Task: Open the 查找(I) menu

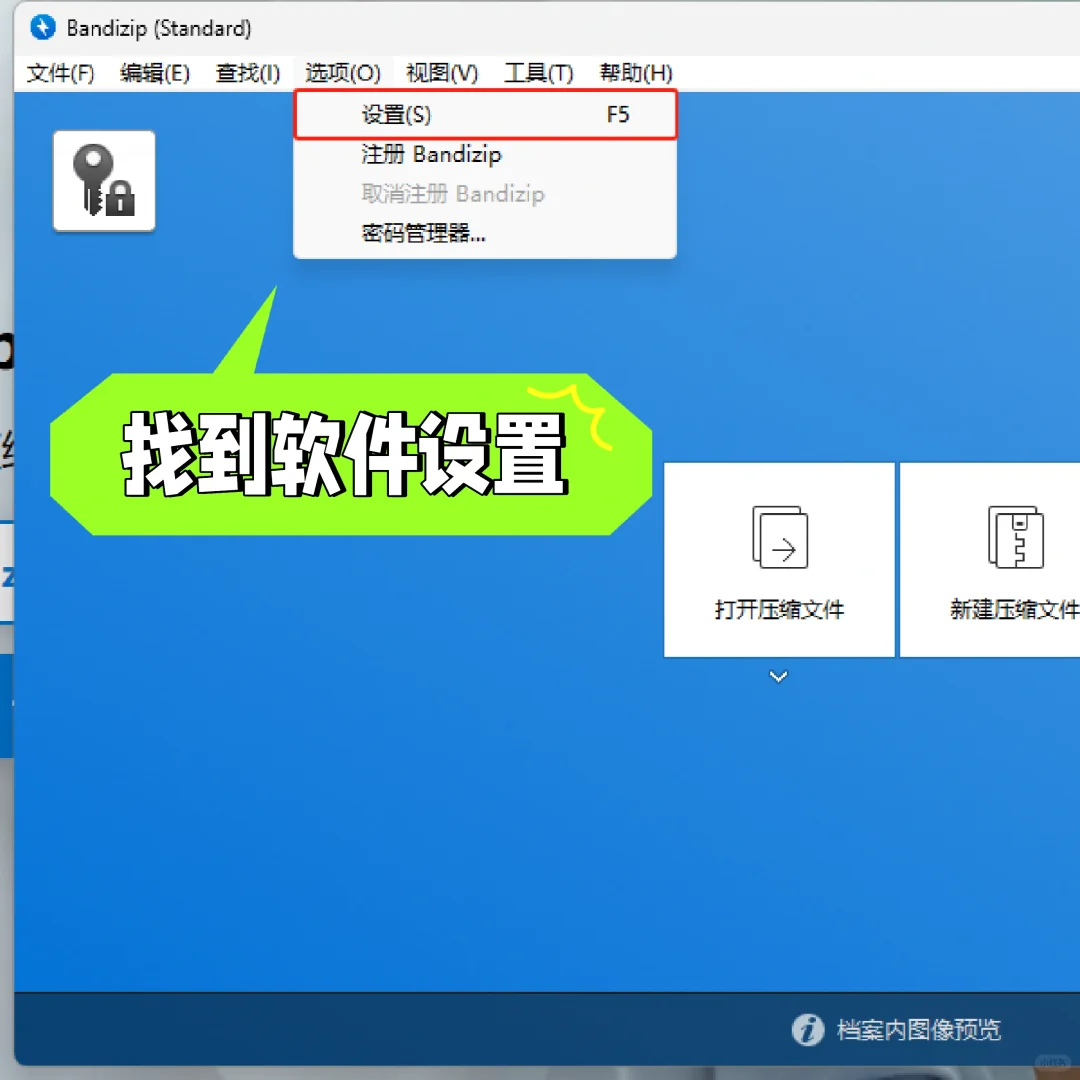Action: click(246, 73)
